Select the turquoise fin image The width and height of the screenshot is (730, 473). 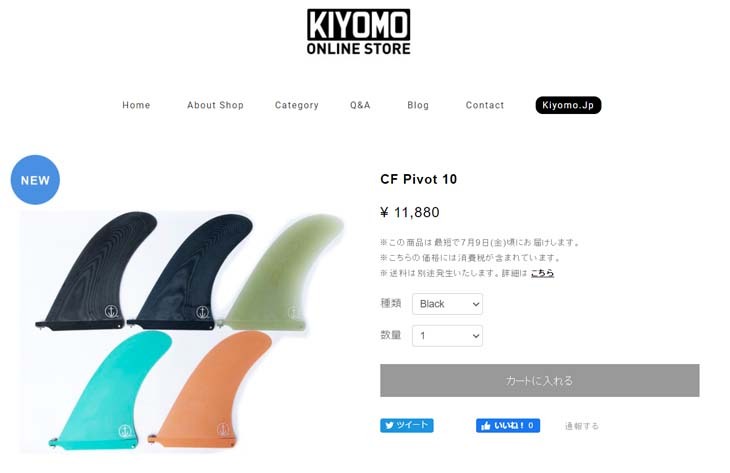tap(110, 390)
